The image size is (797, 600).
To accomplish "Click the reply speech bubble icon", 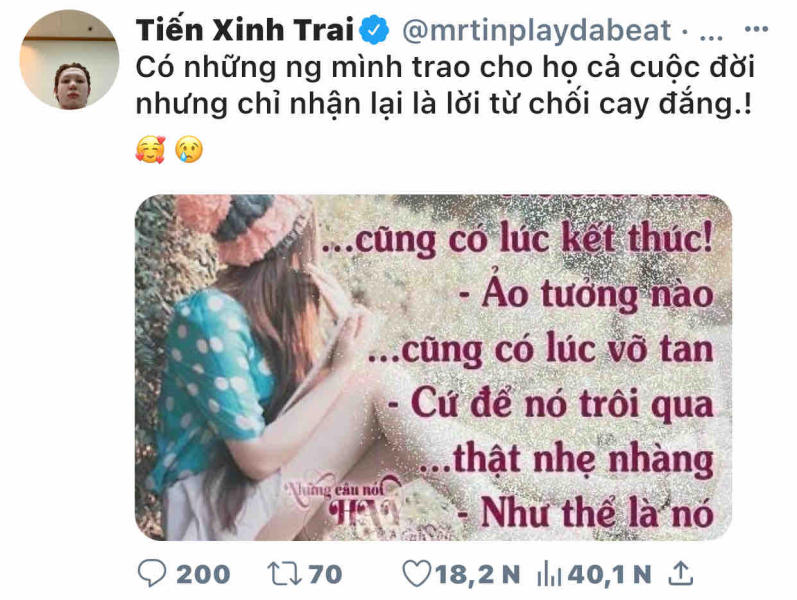I will tap(151, 574).
